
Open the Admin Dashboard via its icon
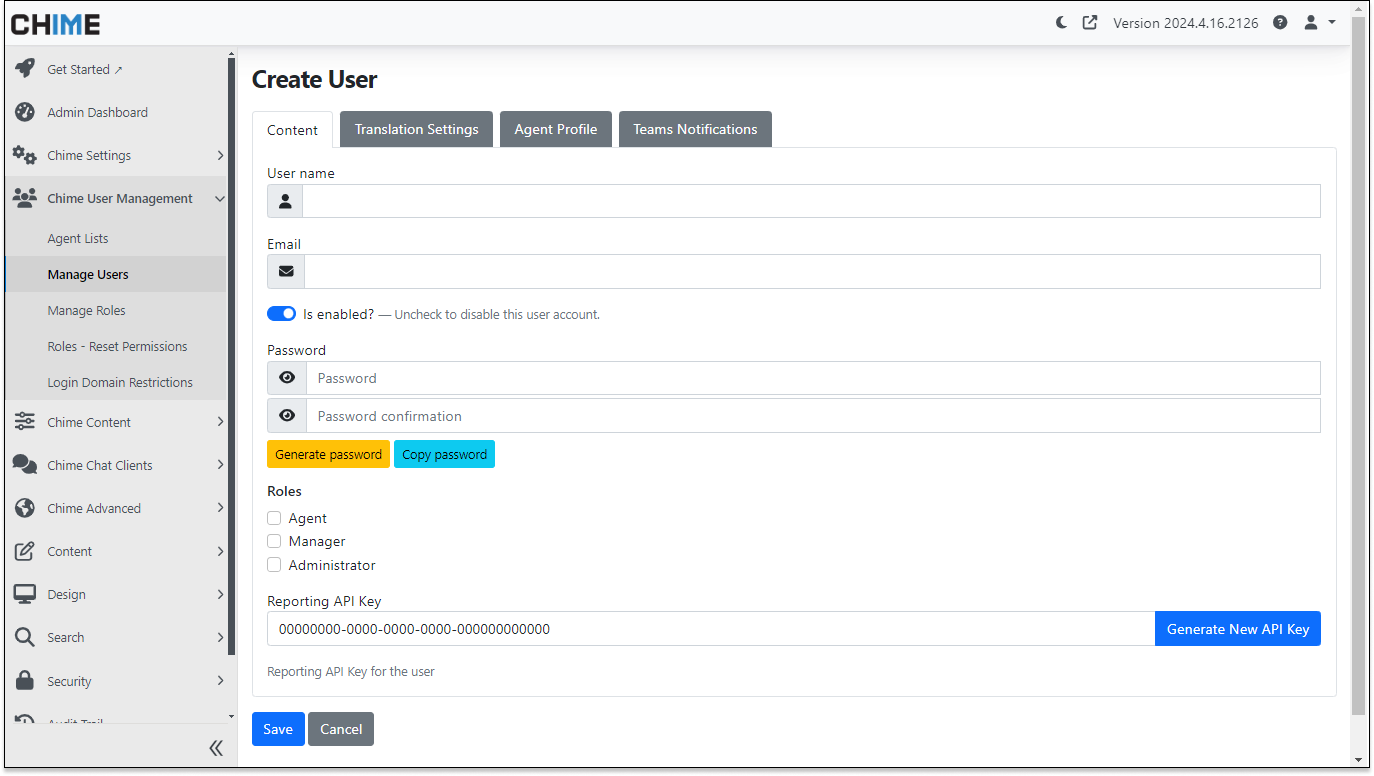tap(25, 112)
